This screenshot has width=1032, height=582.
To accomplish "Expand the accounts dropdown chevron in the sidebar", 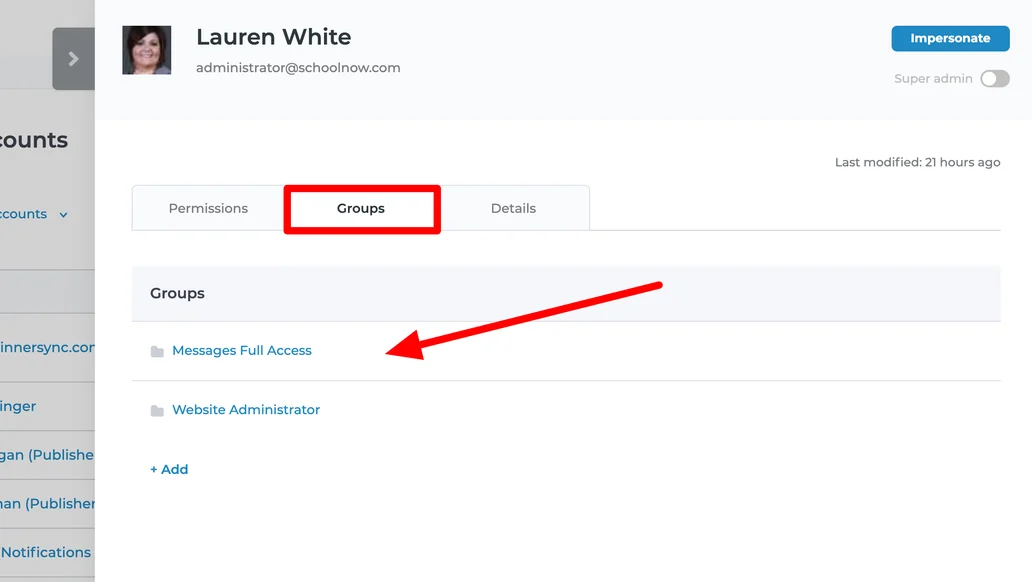I will [64, 214].
